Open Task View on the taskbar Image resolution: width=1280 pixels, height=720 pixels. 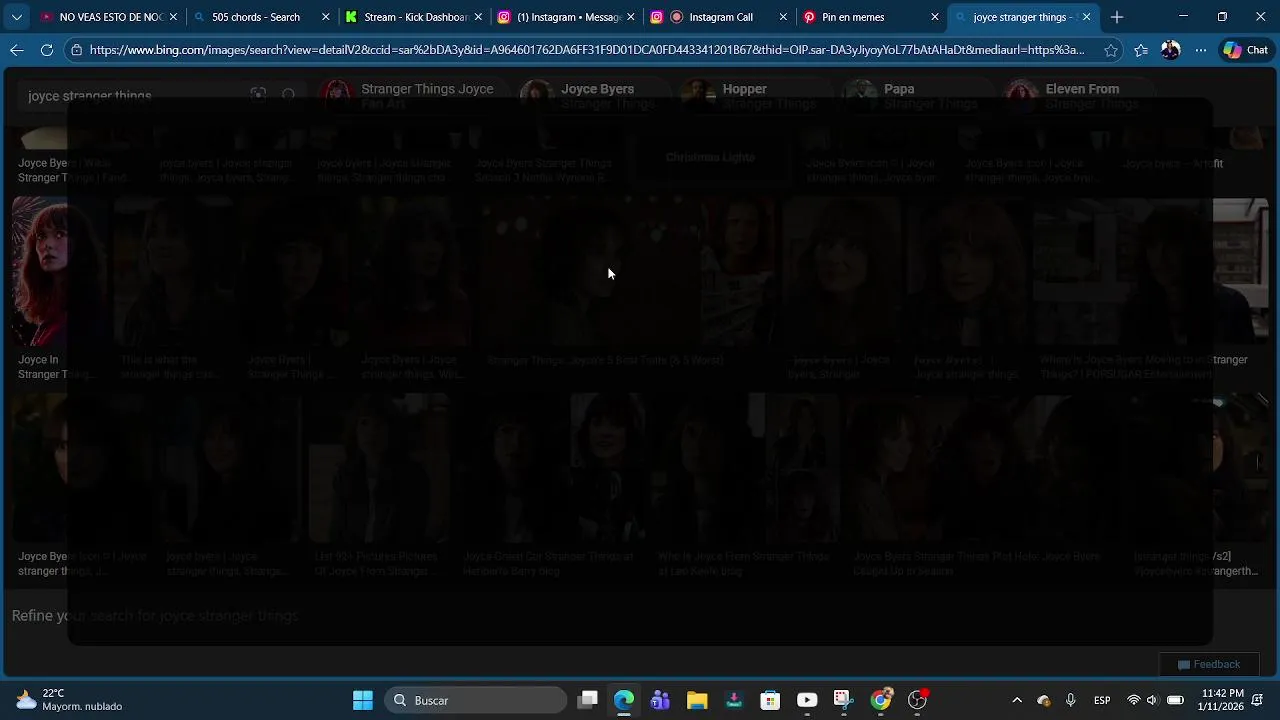tap(588, 700)
